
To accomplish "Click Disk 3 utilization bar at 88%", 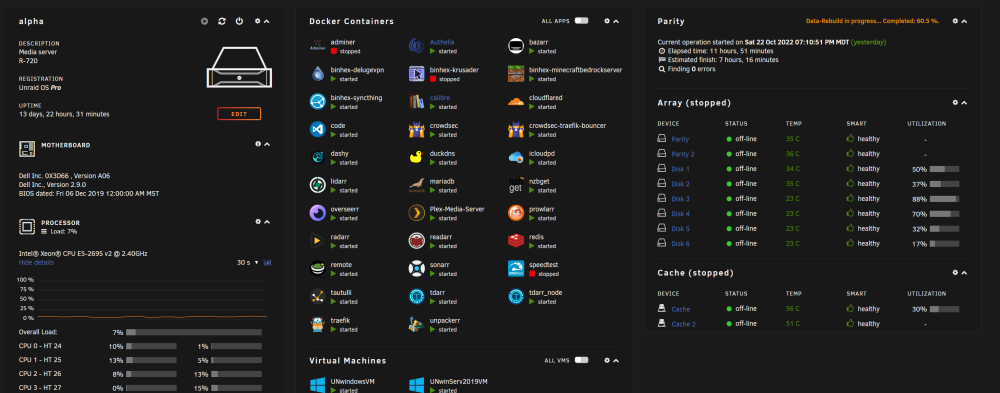I will 945,198.
